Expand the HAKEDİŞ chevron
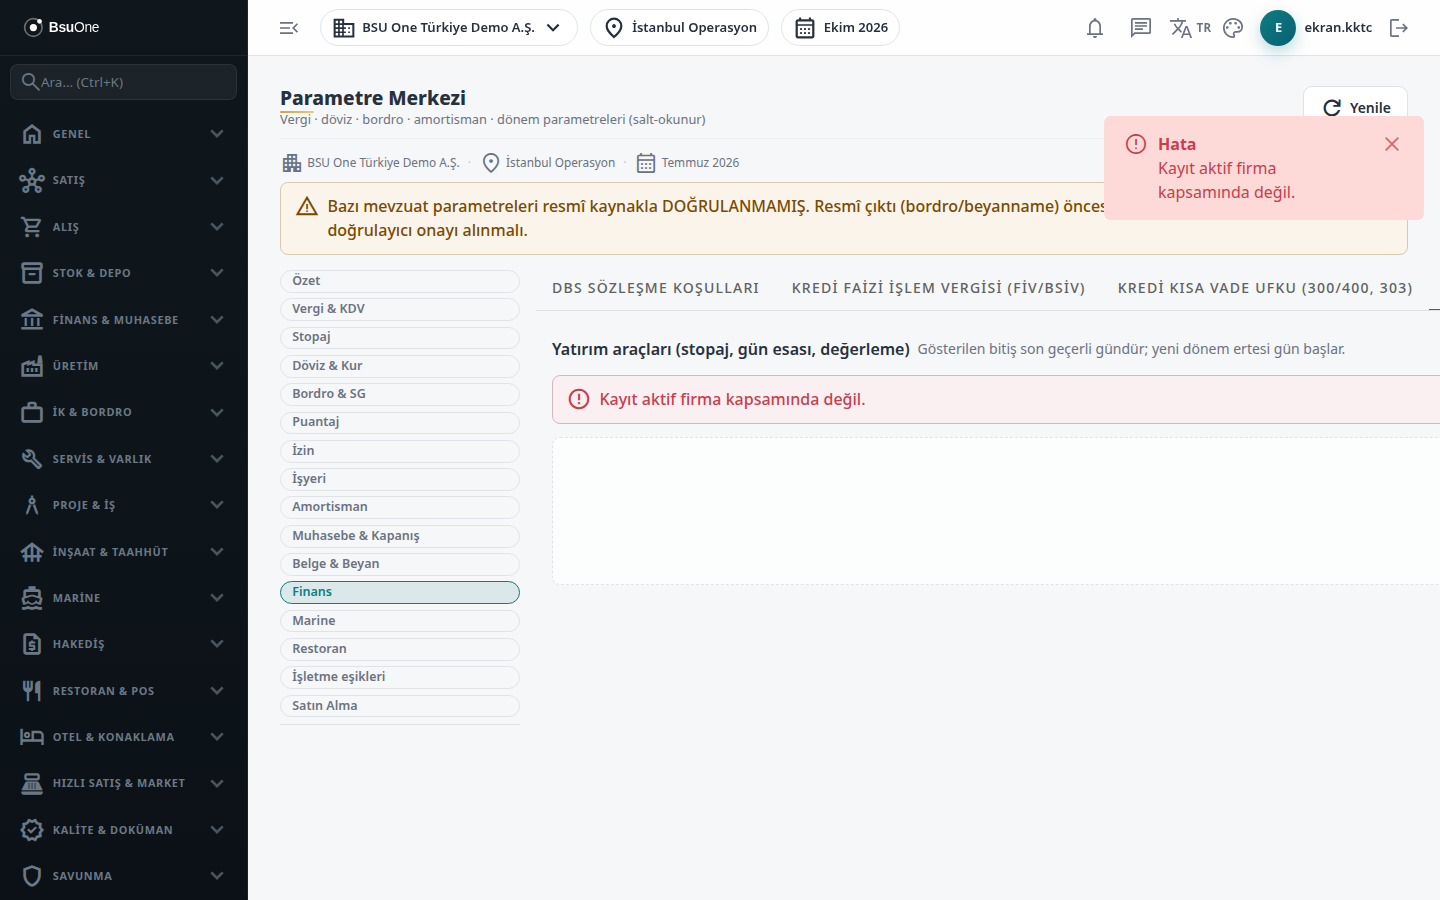The height and width of the screenshot is (900, 1440). pyautogui.click(x=217, y=644)
